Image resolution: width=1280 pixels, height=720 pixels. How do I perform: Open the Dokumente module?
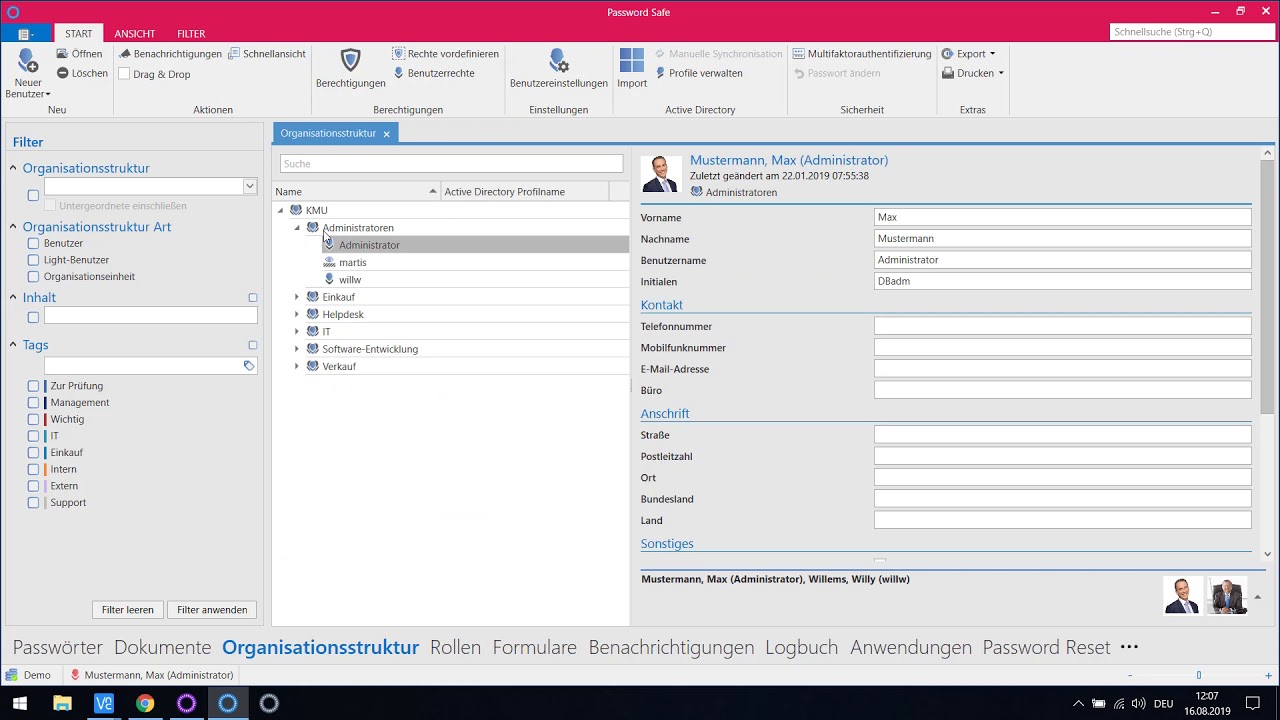coord(163,647)
